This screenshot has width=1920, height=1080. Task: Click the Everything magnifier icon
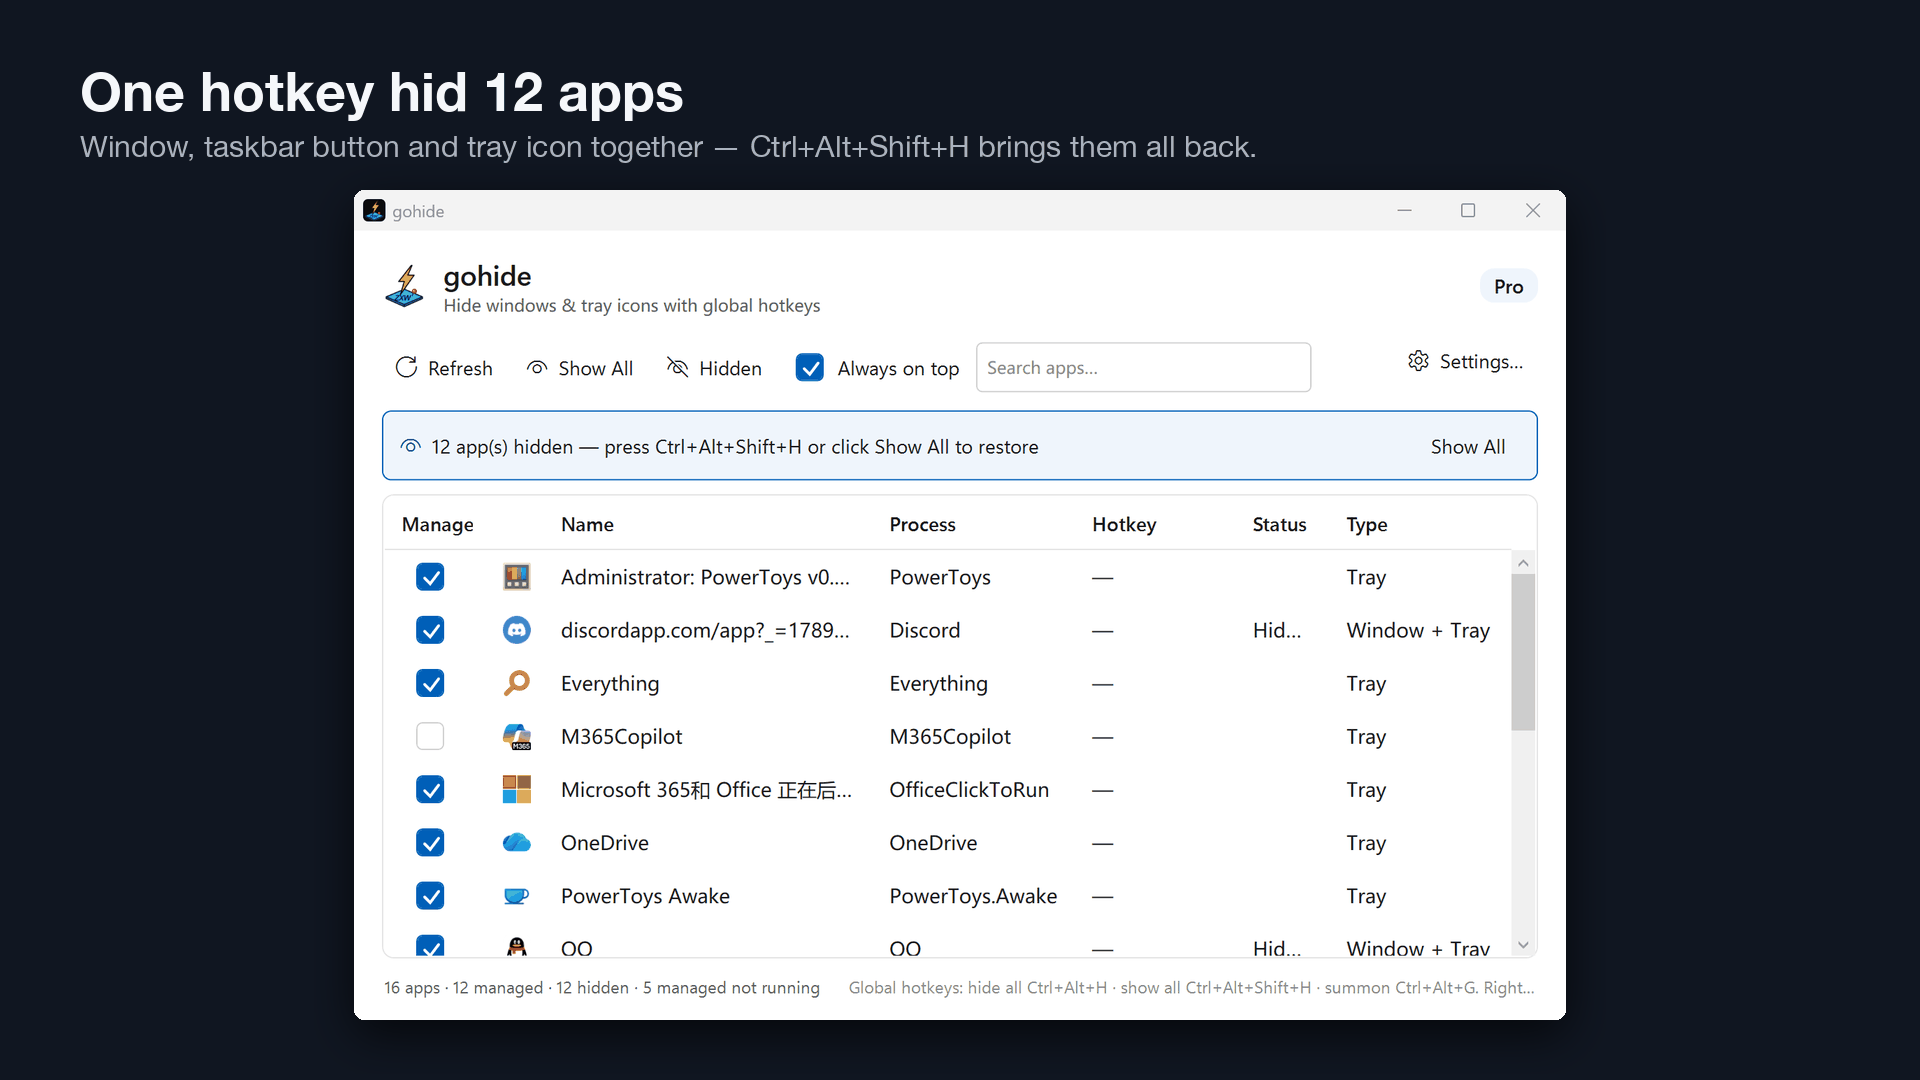516,683
